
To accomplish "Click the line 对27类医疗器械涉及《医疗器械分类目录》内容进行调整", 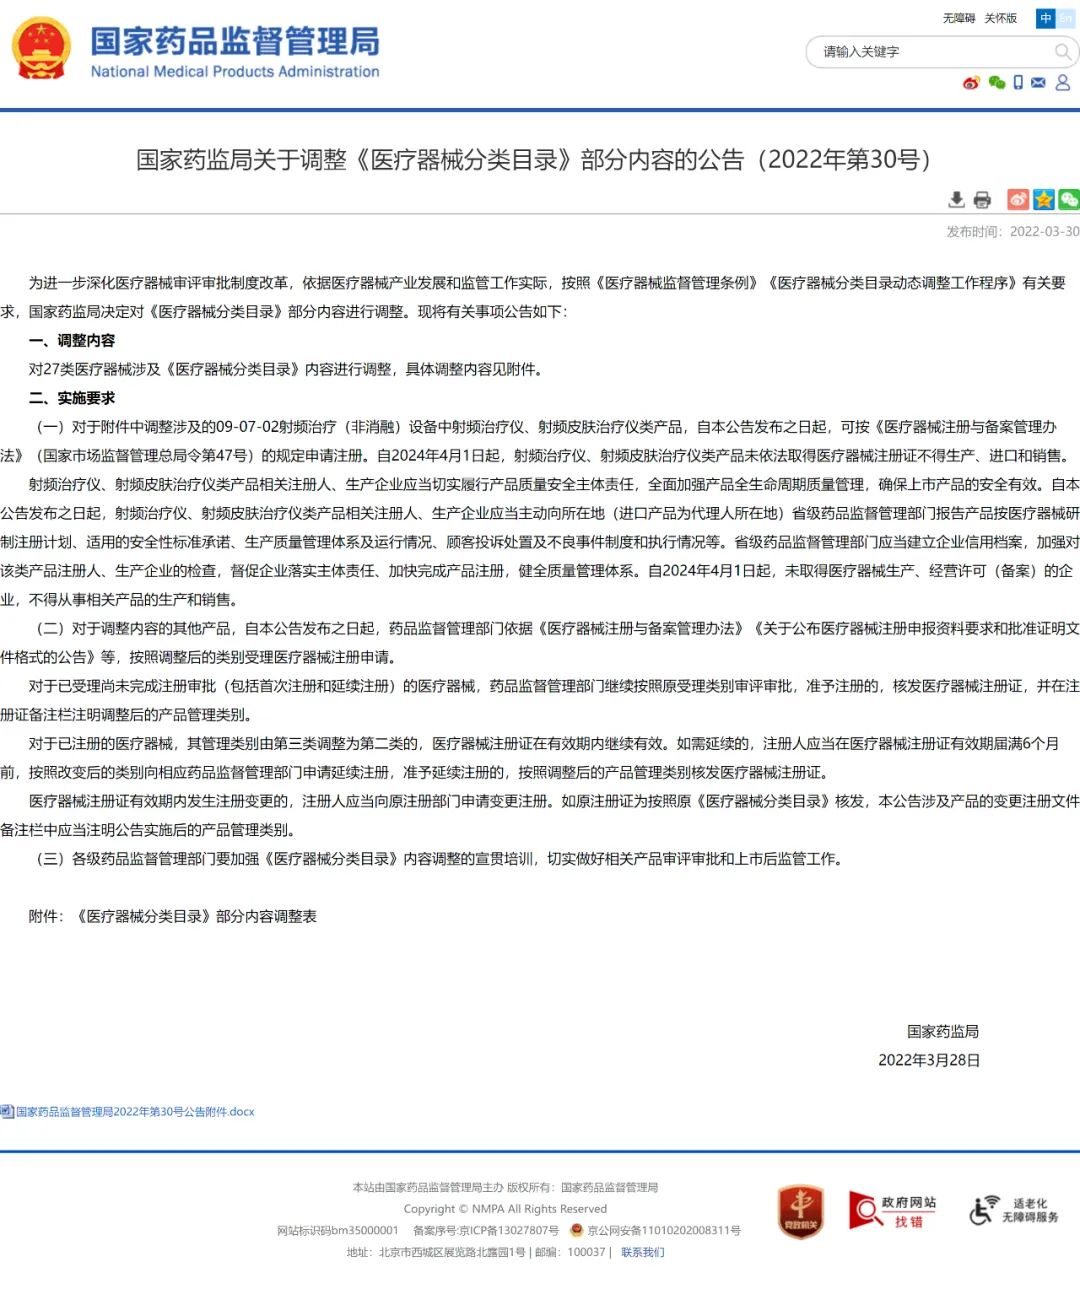I will 286,370.
